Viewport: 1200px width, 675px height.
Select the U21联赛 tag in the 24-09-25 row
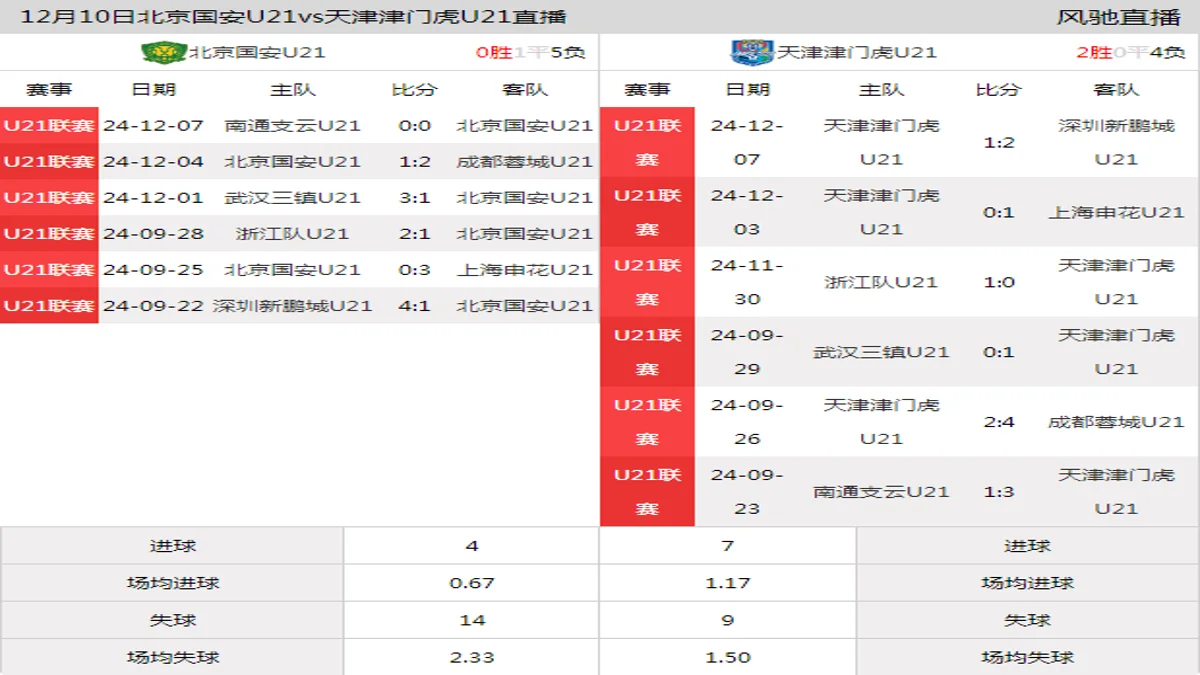coord(49,269)
